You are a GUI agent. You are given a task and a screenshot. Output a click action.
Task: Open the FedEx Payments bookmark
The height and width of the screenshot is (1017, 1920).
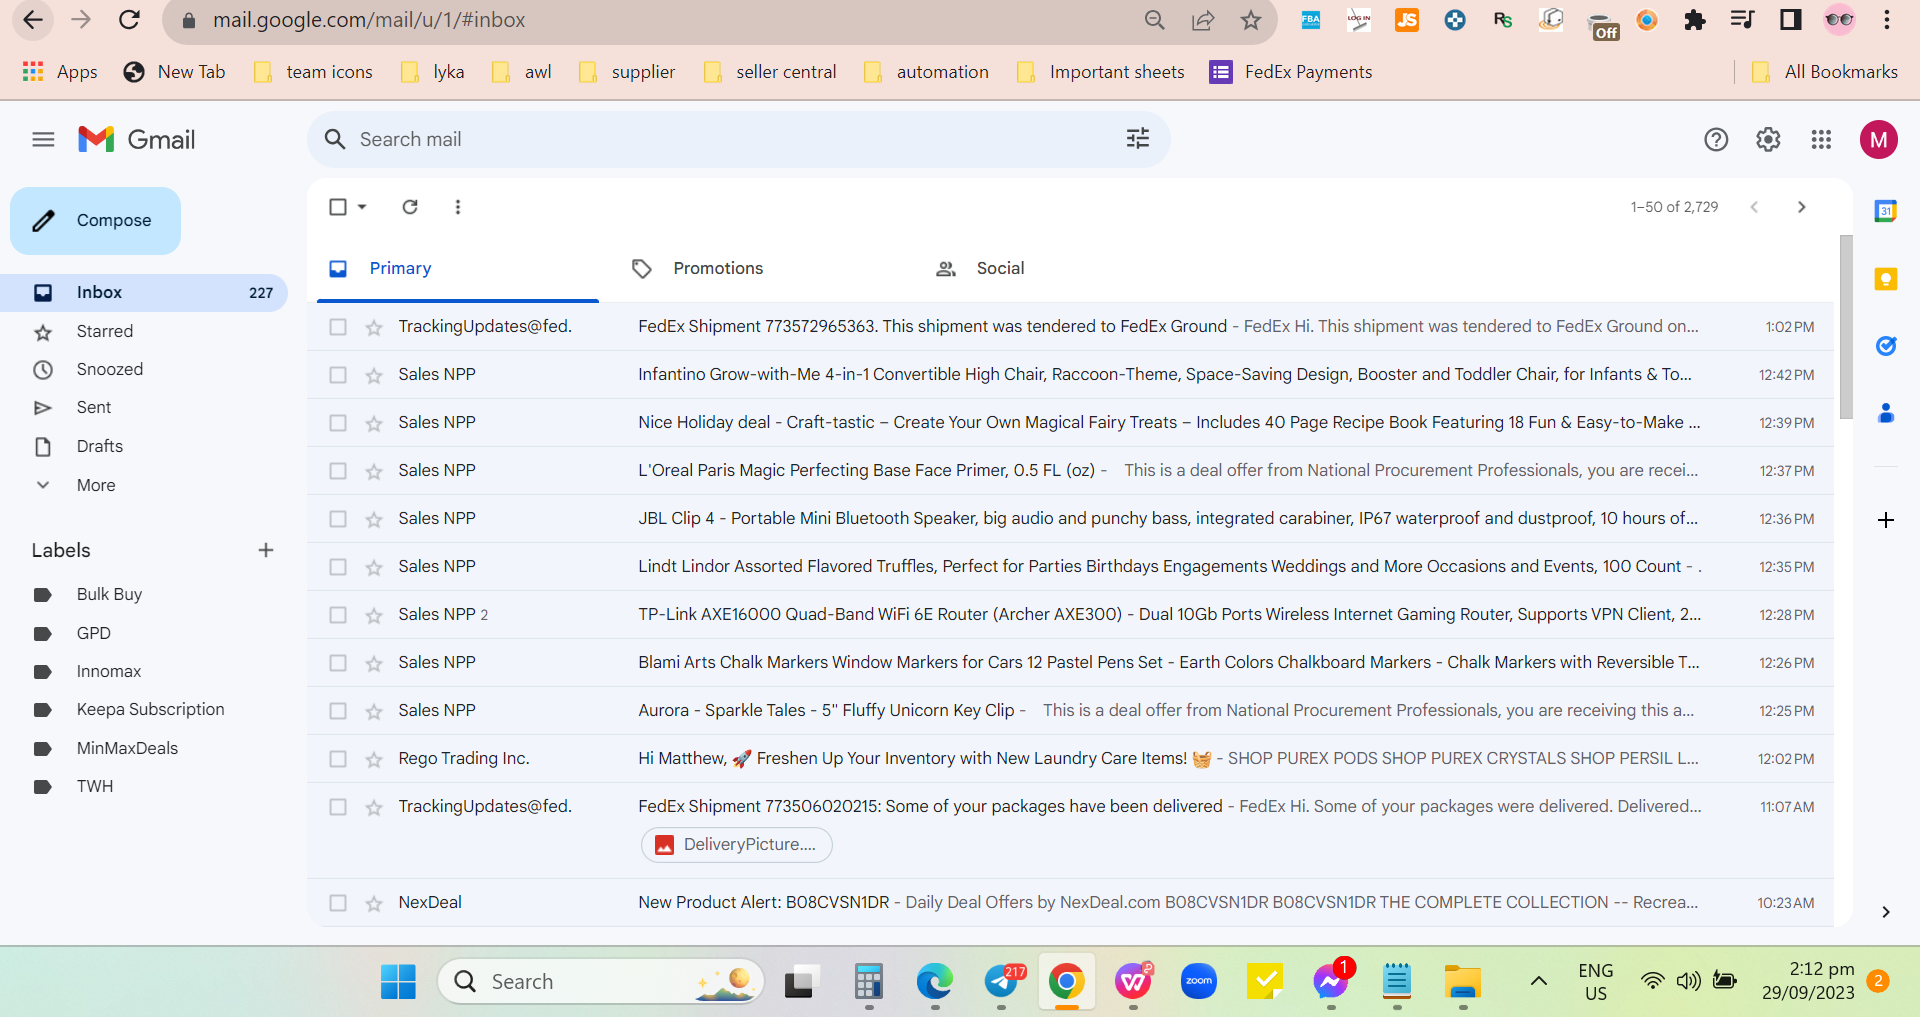click(1291, 72)
